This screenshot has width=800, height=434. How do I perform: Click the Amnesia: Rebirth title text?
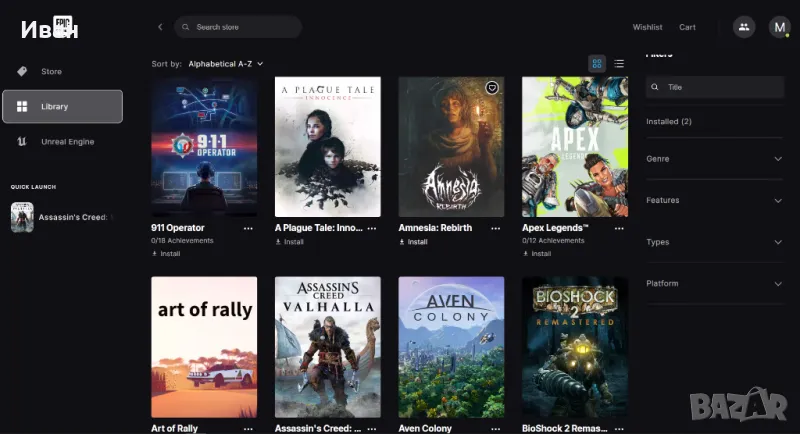pos(435,228)
